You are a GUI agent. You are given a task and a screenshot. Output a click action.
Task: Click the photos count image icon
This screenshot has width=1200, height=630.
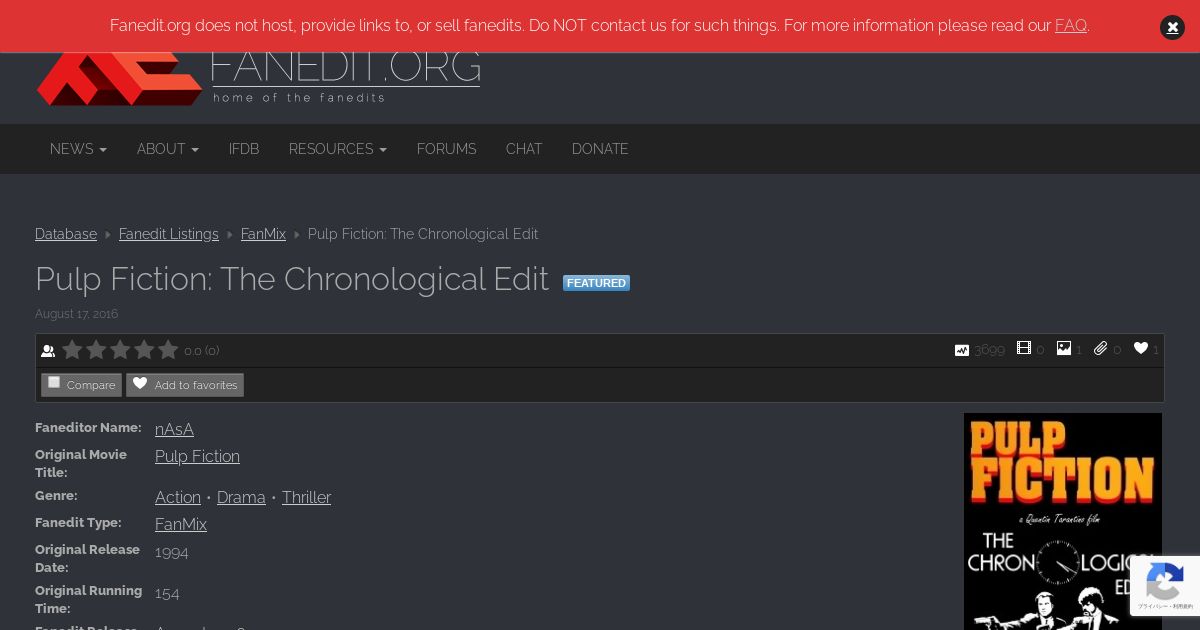pyautogui.click(x=1064, y=348)
